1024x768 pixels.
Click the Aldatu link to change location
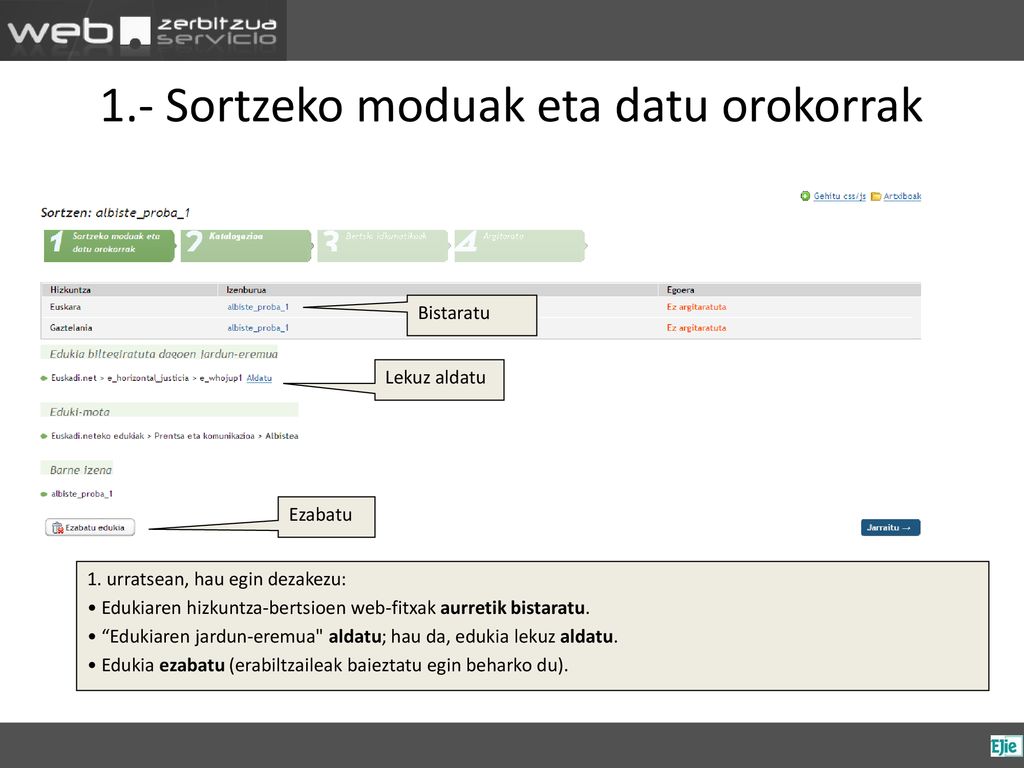coord(259,378)
